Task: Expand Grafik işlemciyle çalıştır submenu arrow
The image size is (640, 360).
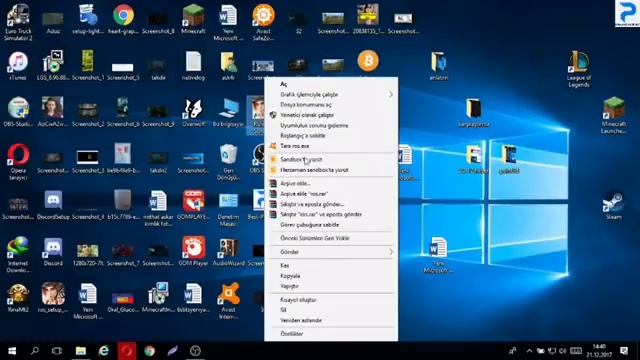Action: (391, 94)
